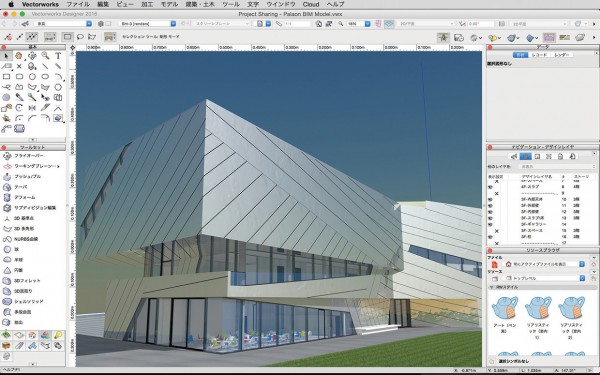Collapse the RWスタイル resource section

(x=492, y=287)
